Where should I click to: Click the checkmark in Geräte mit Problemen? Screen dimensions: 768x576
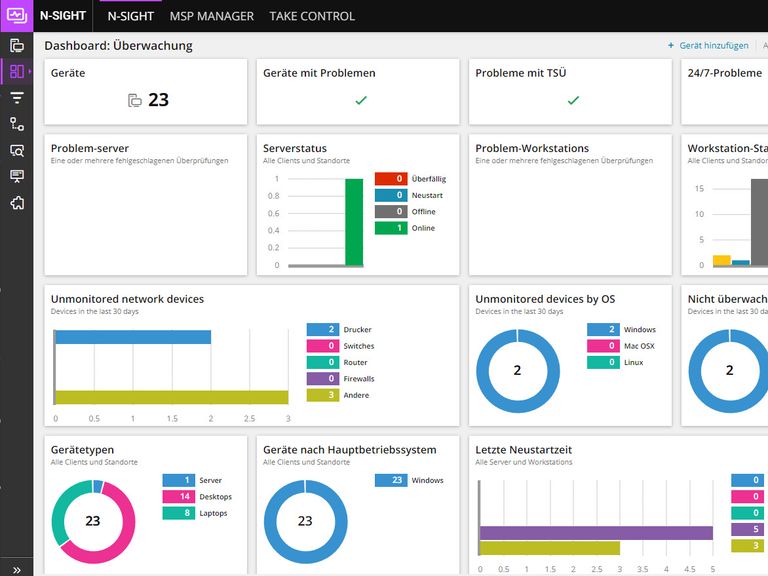point(361,100)
